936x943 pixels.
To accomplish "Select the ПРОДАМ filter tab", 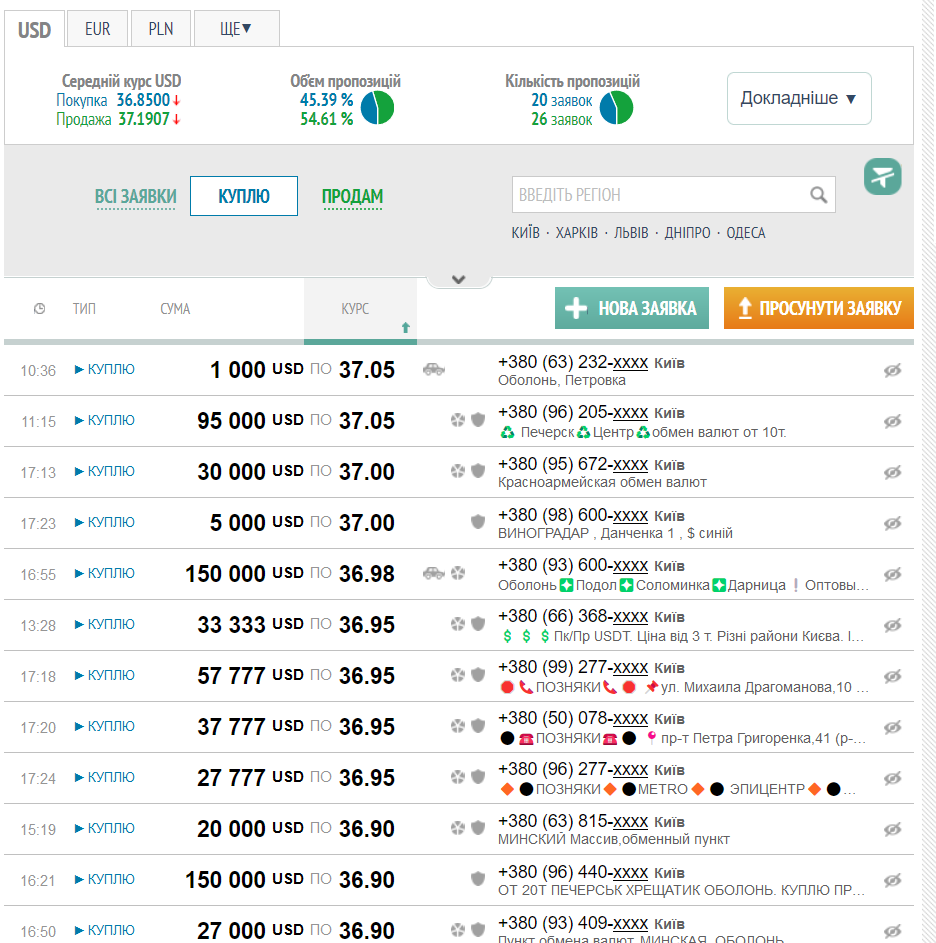I will pos(352,197).
